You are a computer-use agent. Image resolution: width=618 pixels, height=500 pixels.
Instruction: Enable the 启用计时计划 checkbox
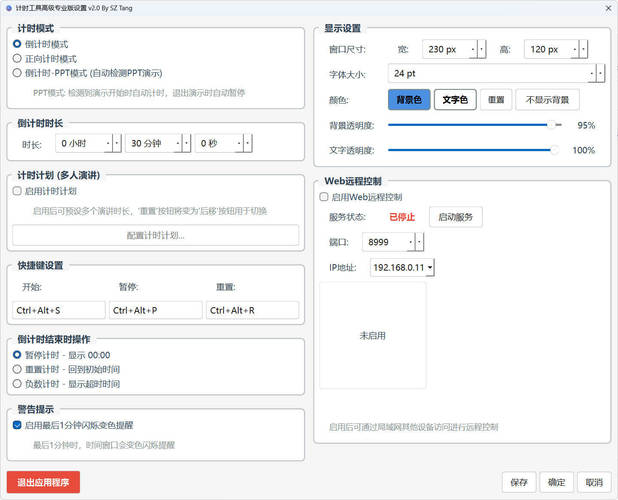(x=17, y=191)
